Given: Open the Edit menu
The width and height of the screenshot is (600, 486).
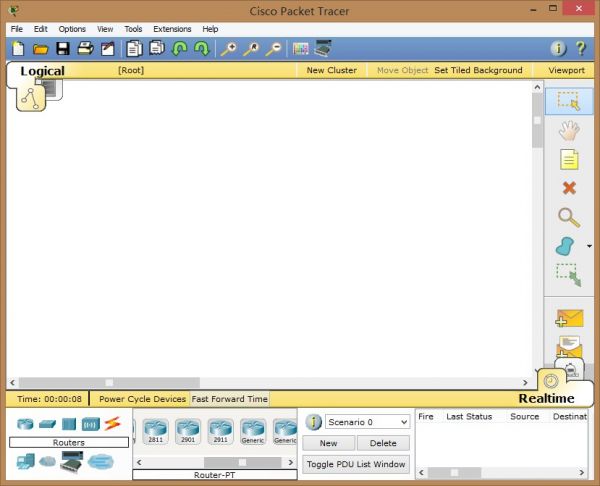Looking at the screenshot, I should point(40,29).
